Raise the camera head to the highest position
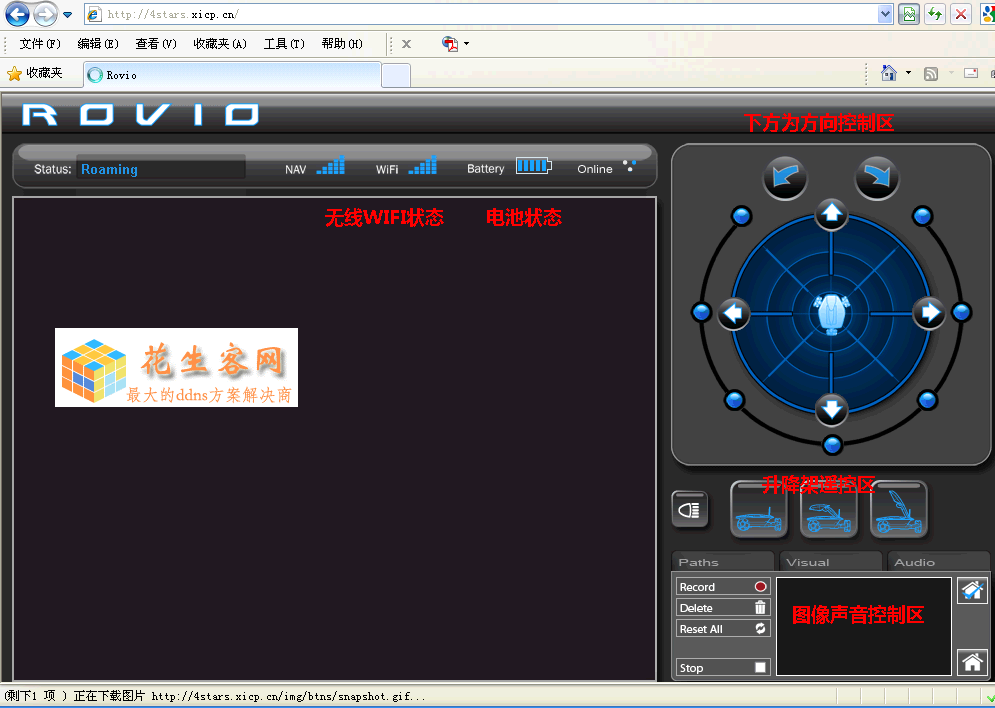 click(899, 509)
